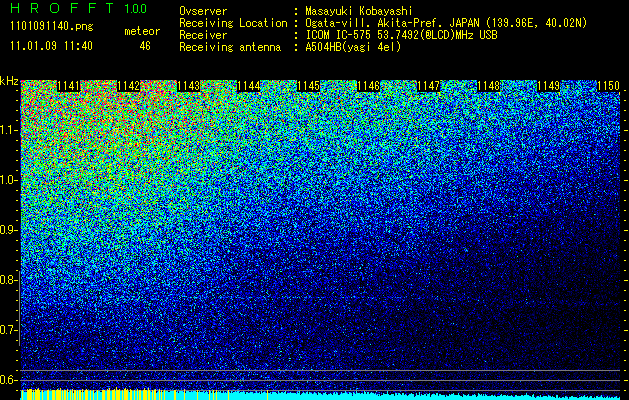629x400 pixels.
Task: Click the cyan and yellow signal level strip
Action: pyautogui.click(x=320, y=395)
